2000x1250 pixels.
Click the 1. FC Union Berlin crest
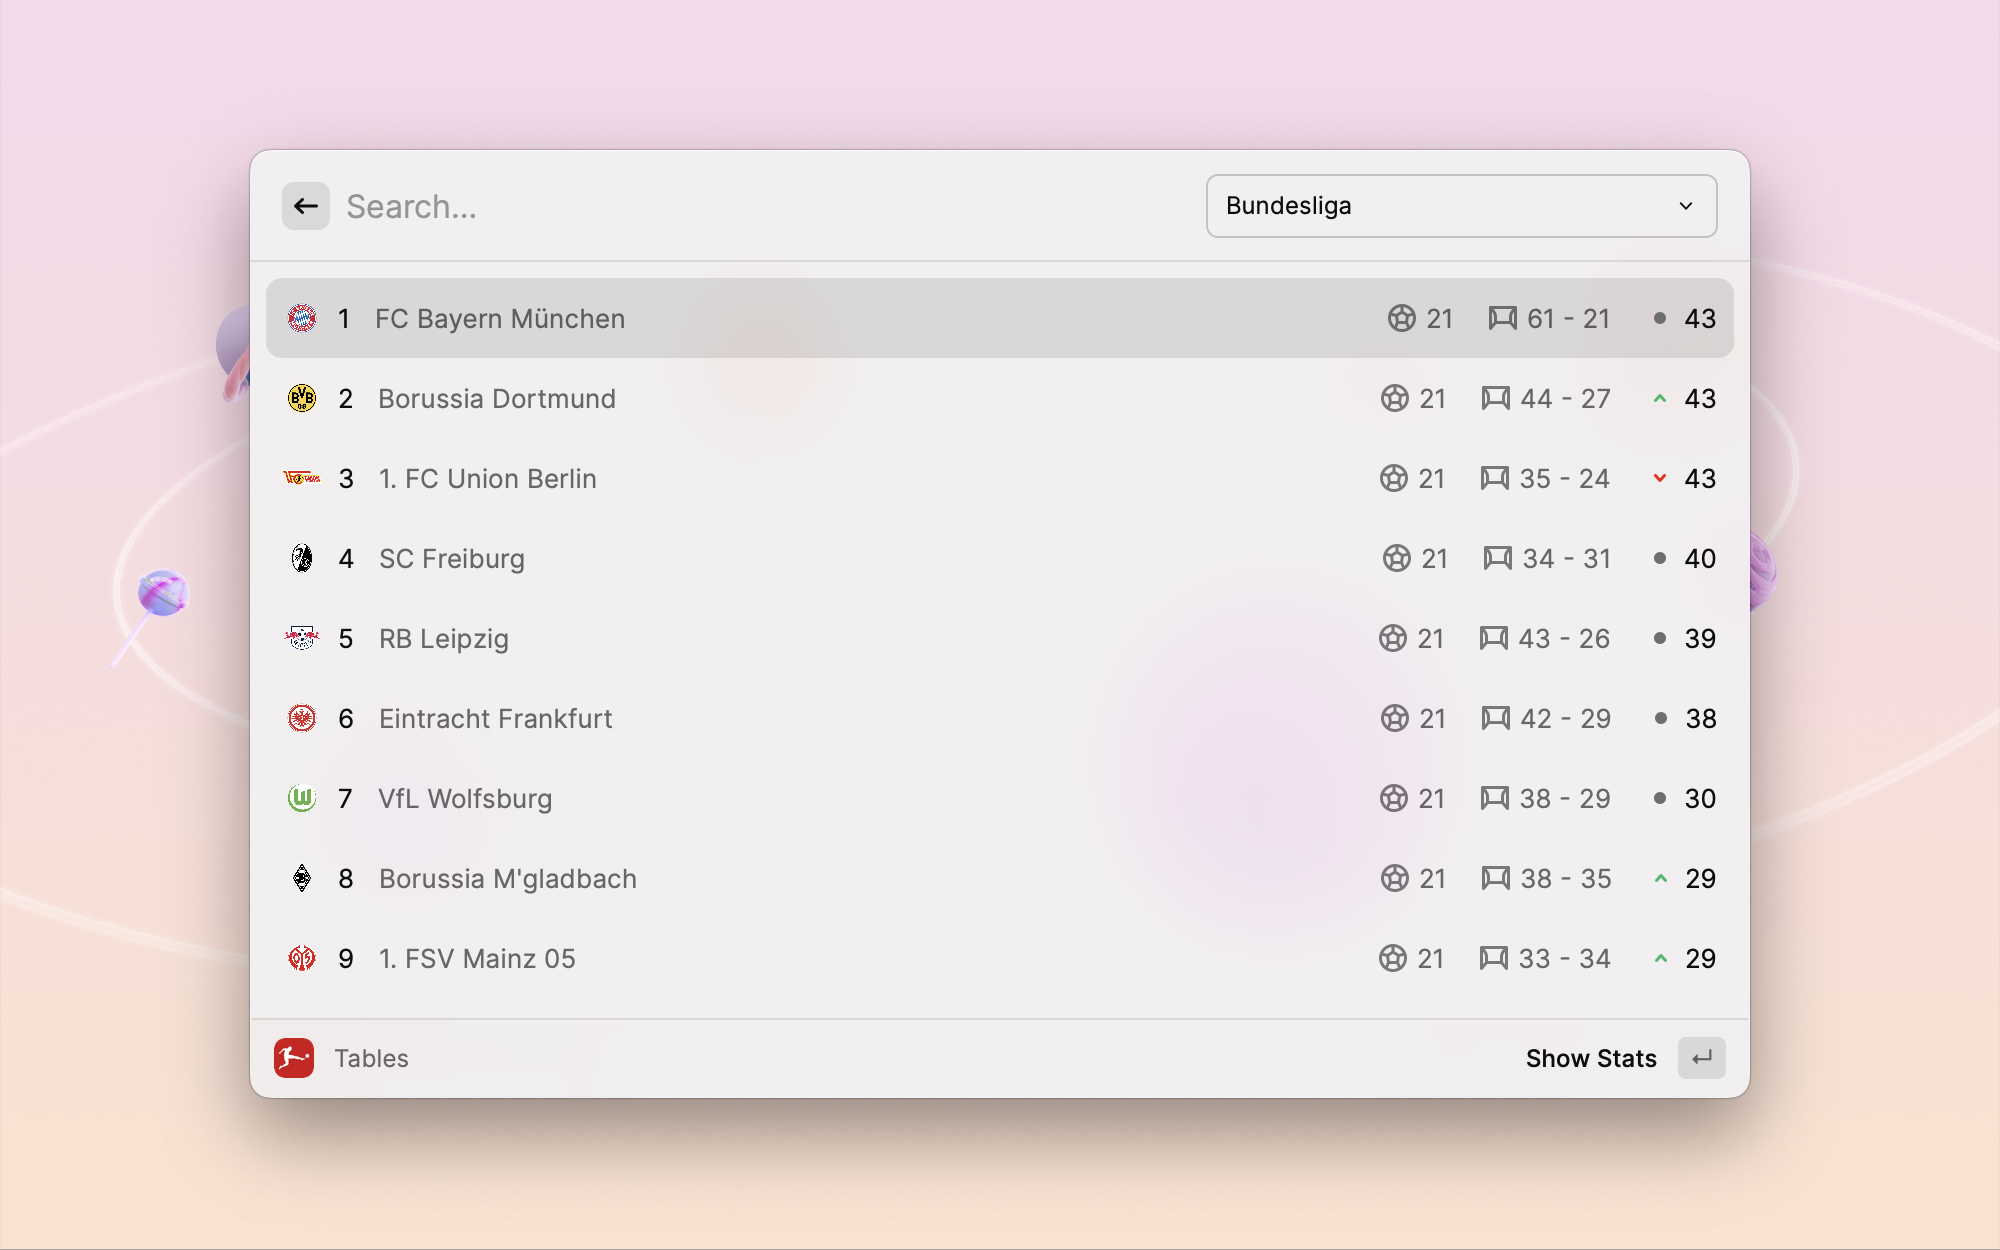click(302, 478)
